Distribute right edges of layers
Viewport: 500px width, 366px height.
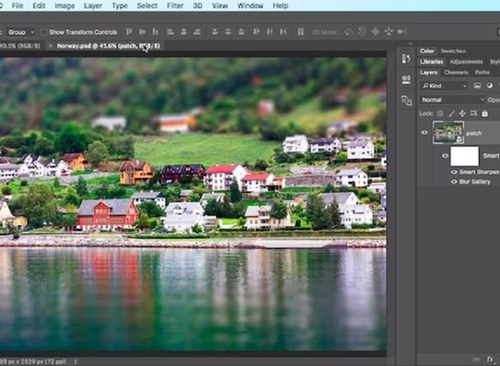pyautogui.click(x=283, y=32)
